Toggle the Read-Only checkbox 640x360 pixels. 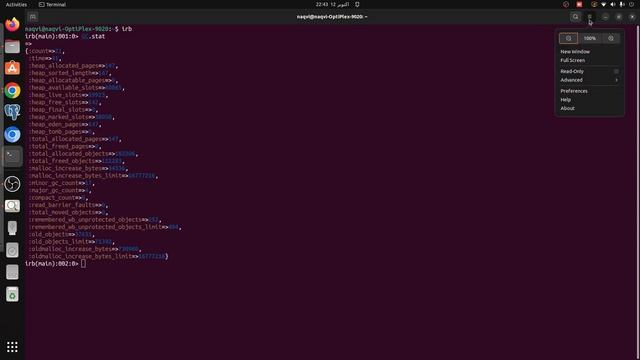click(x=616, y=71)
